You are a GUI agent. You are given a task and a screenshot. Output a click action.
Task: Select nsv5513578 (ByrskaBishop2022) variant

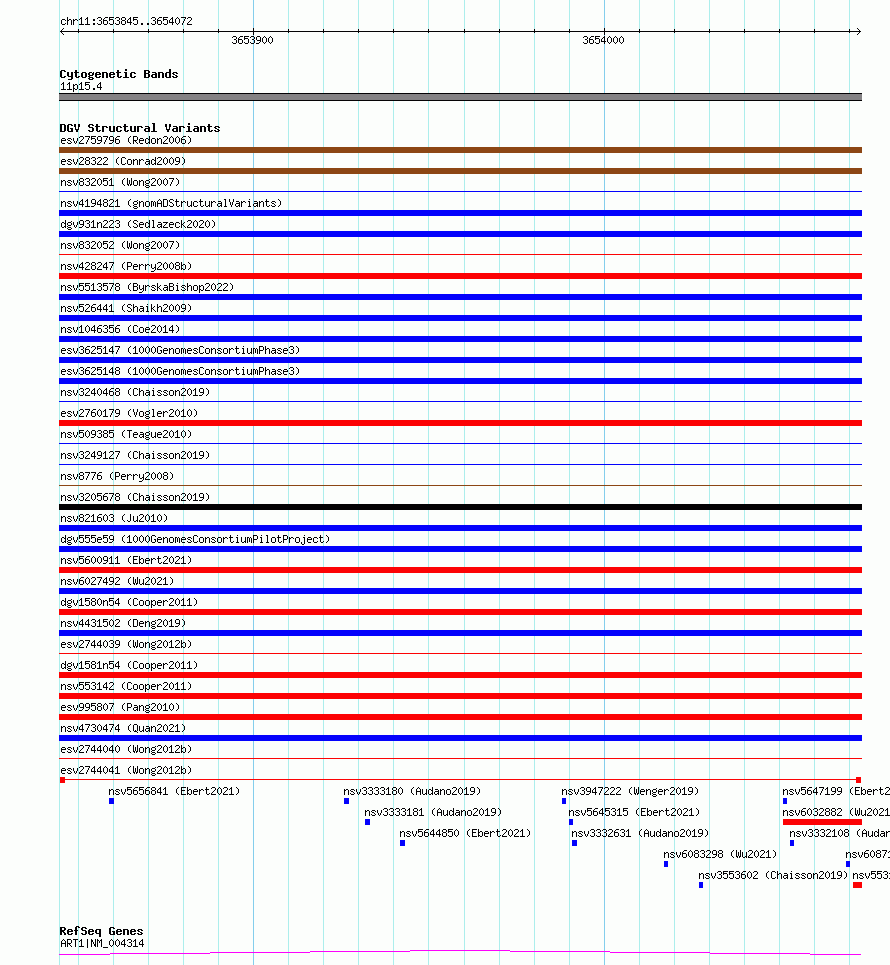coord(146,287)
